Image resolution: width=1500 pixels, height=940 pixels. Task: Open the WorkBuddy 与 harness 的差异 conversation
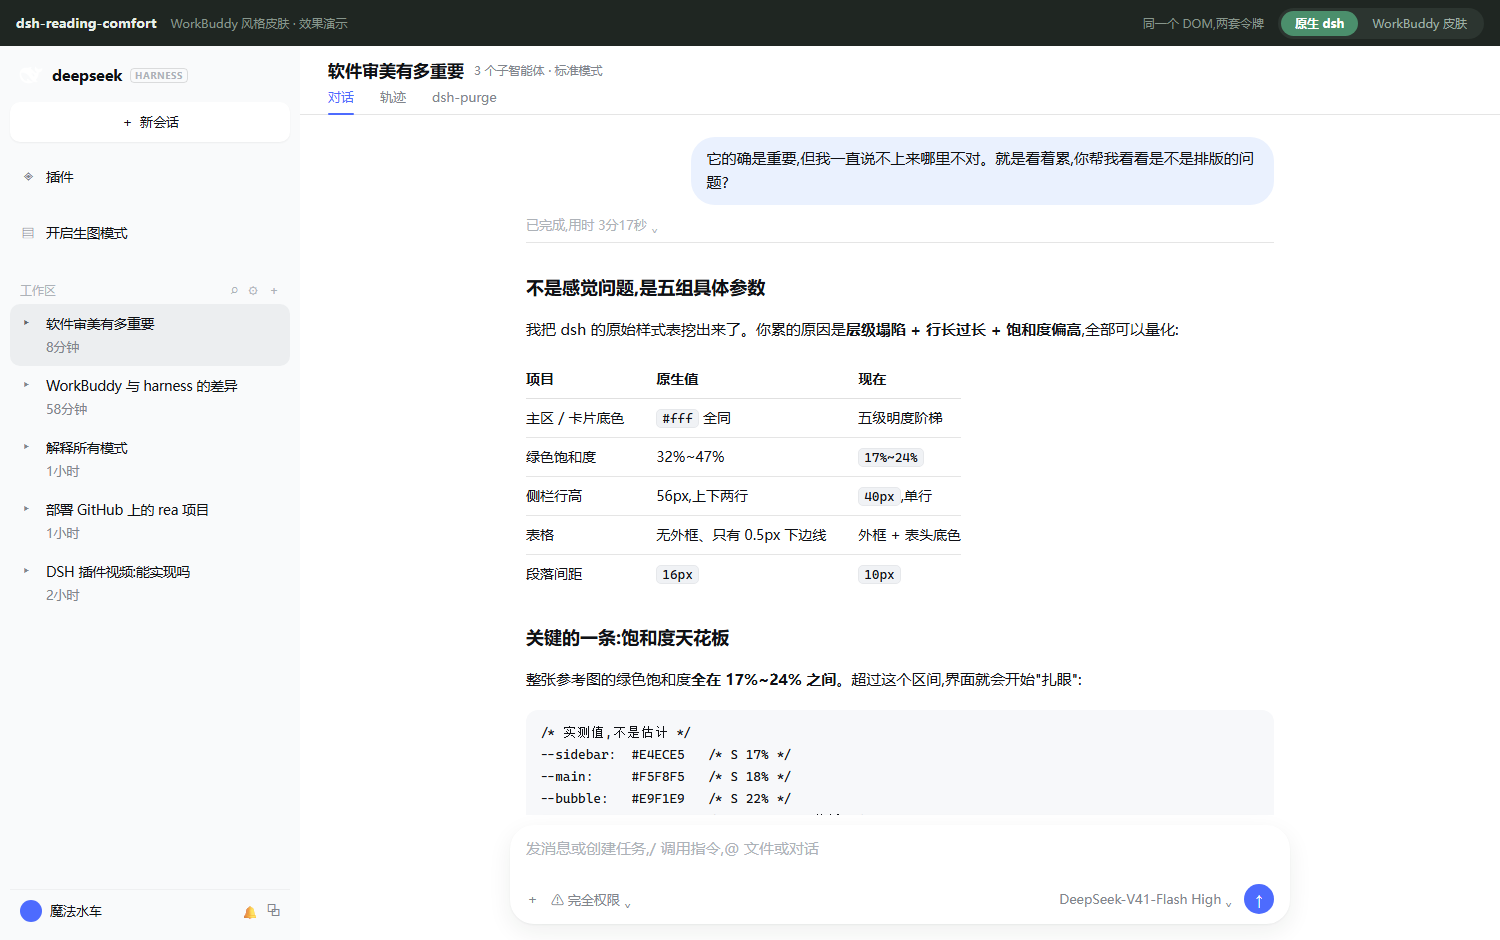[150, 397]
